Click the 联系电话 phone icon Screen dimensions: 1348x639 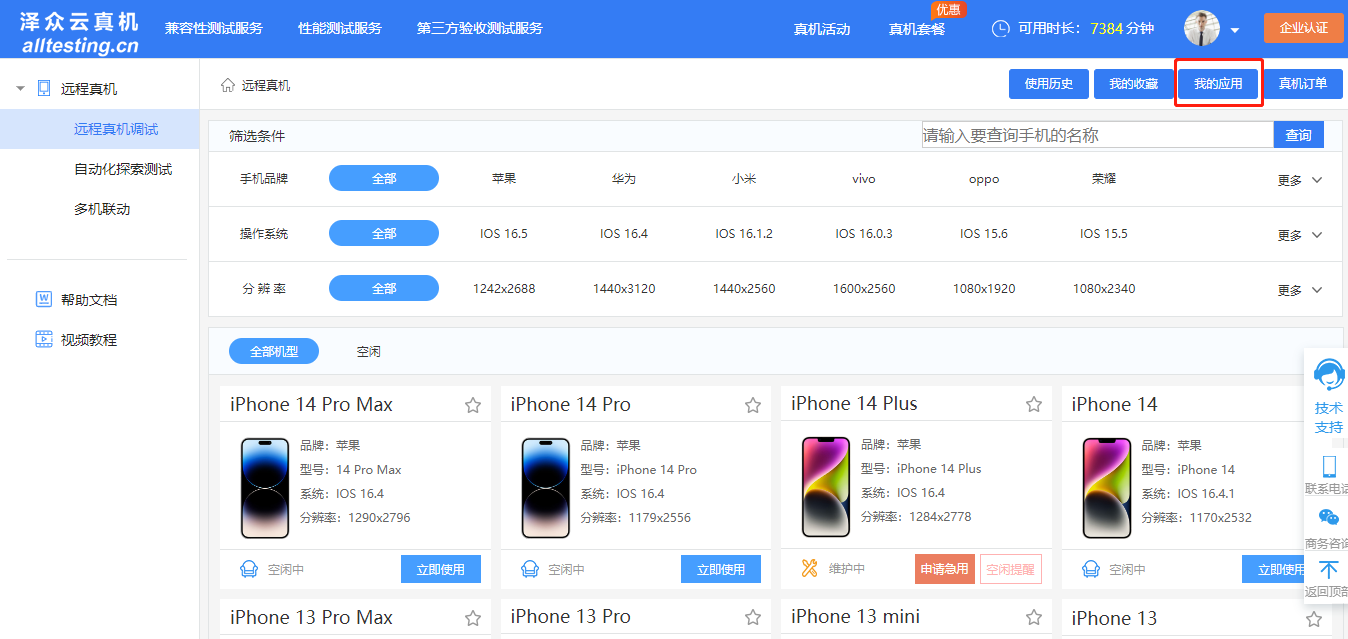click(1329, 466)
